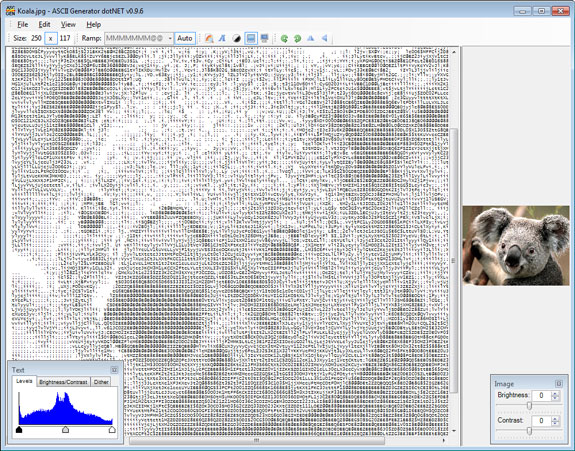Decrease Contrast with spinner down arrow

click(555, 423)
